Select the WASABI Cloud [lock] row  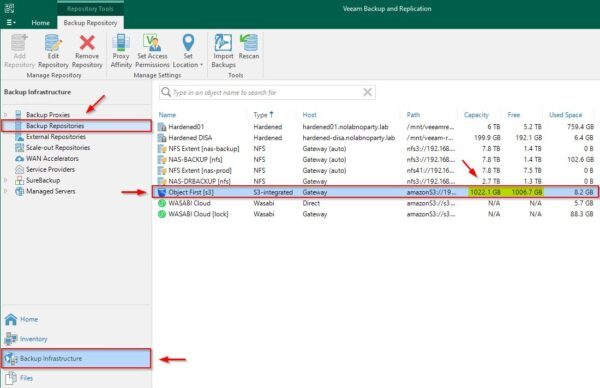(376, 214)
